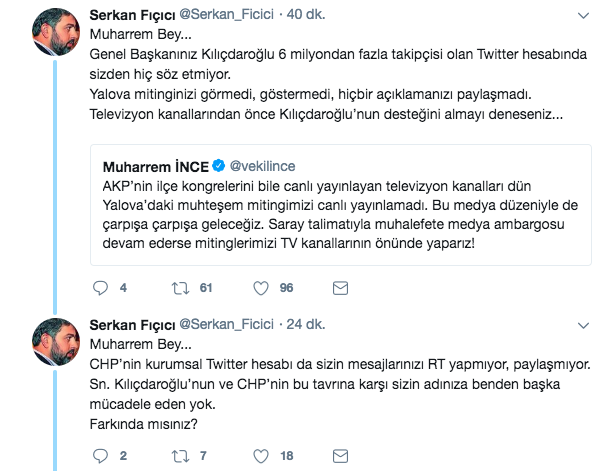
Task: Like the first tweet with 96 likes
Action: tap(261, 287)
